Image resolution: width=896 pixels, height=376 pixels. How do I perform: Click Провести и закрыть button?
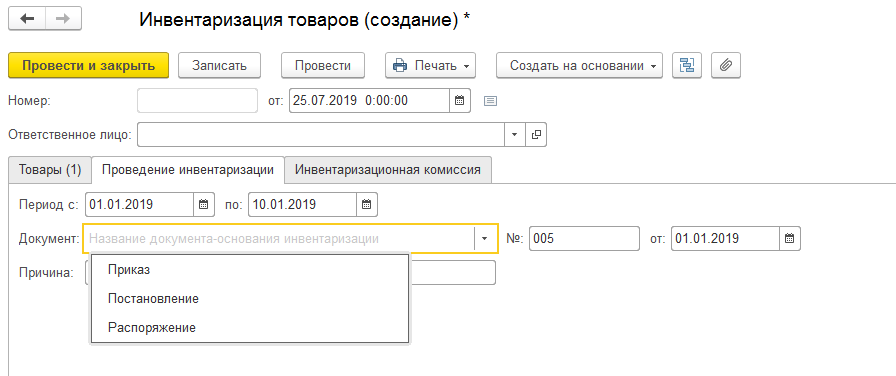point(89,66)
